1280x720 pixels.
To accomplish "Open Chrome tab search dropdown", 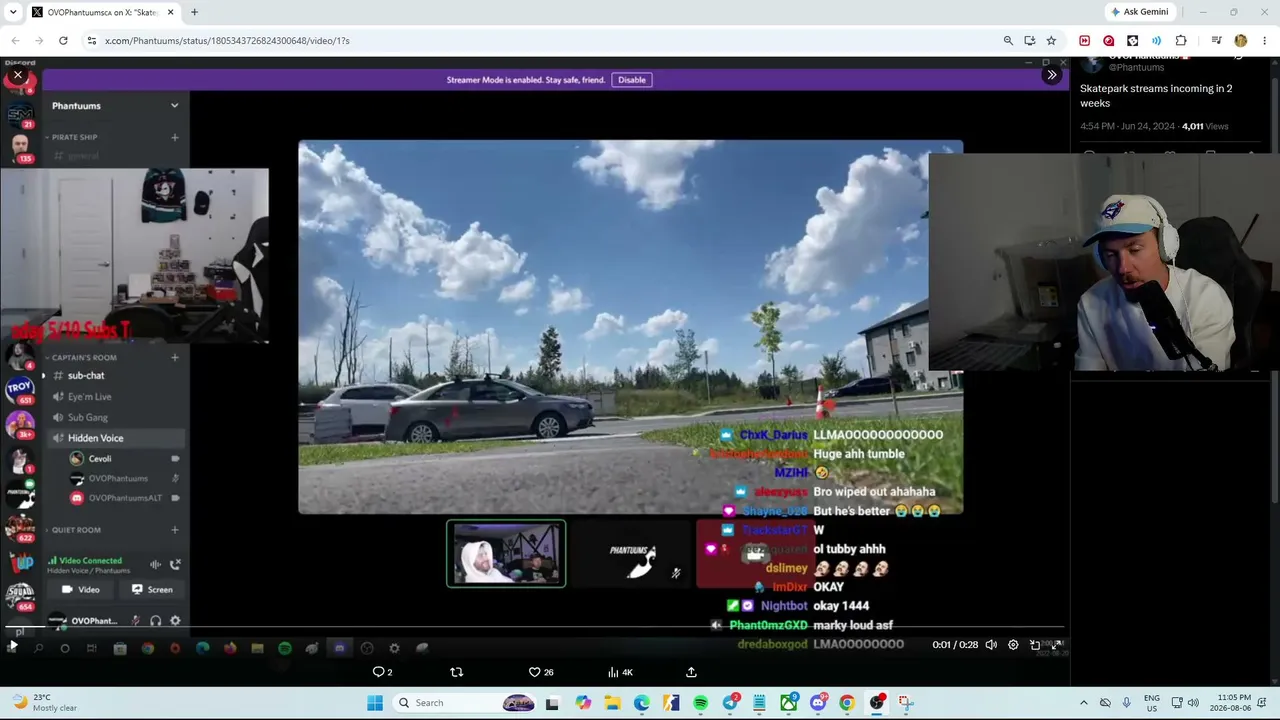I will pos(12,12).
